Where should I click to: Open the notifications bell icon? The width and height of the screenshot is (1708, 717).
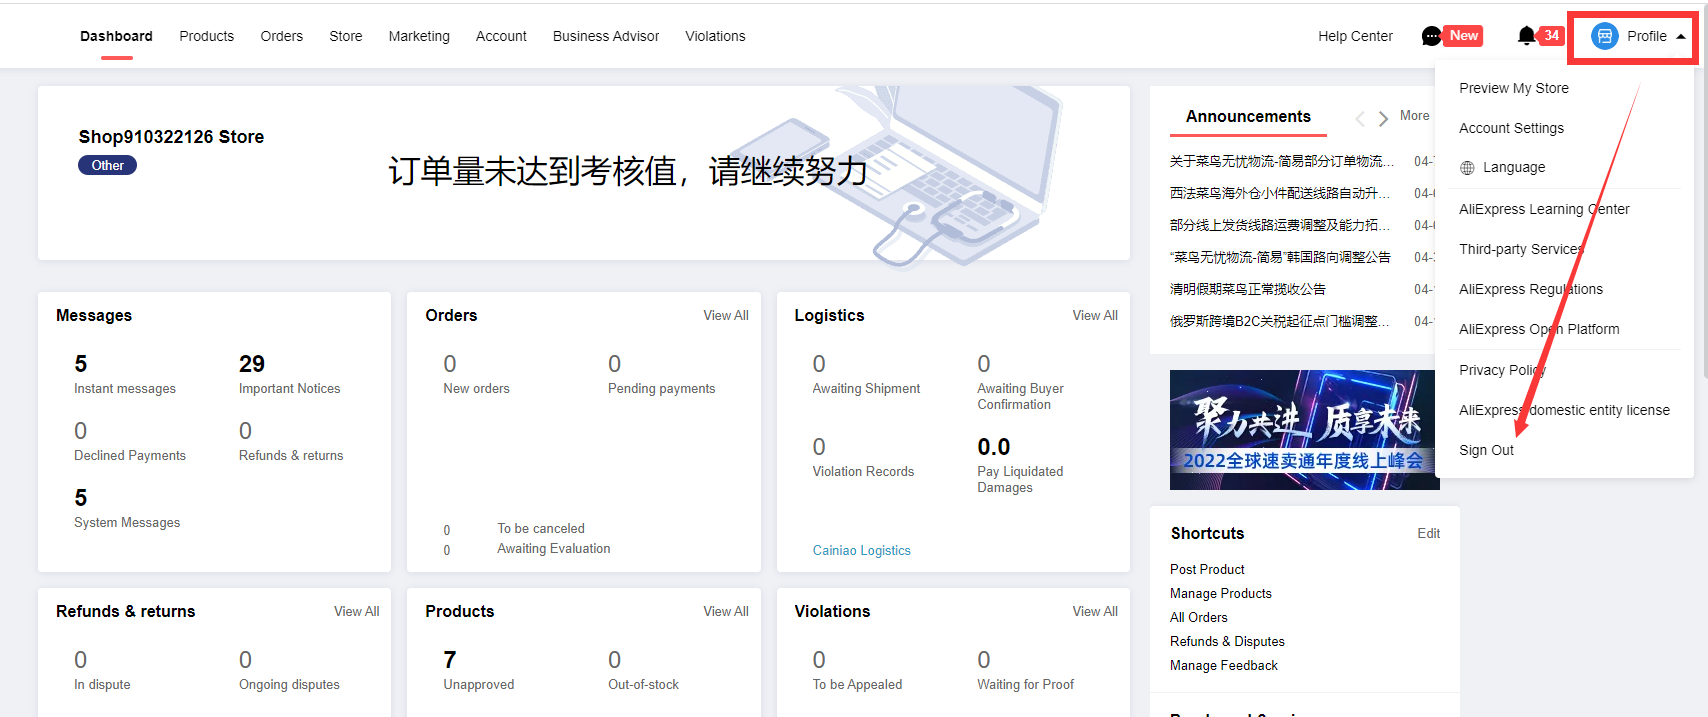pyautogui.click(x=1526, y=36)
